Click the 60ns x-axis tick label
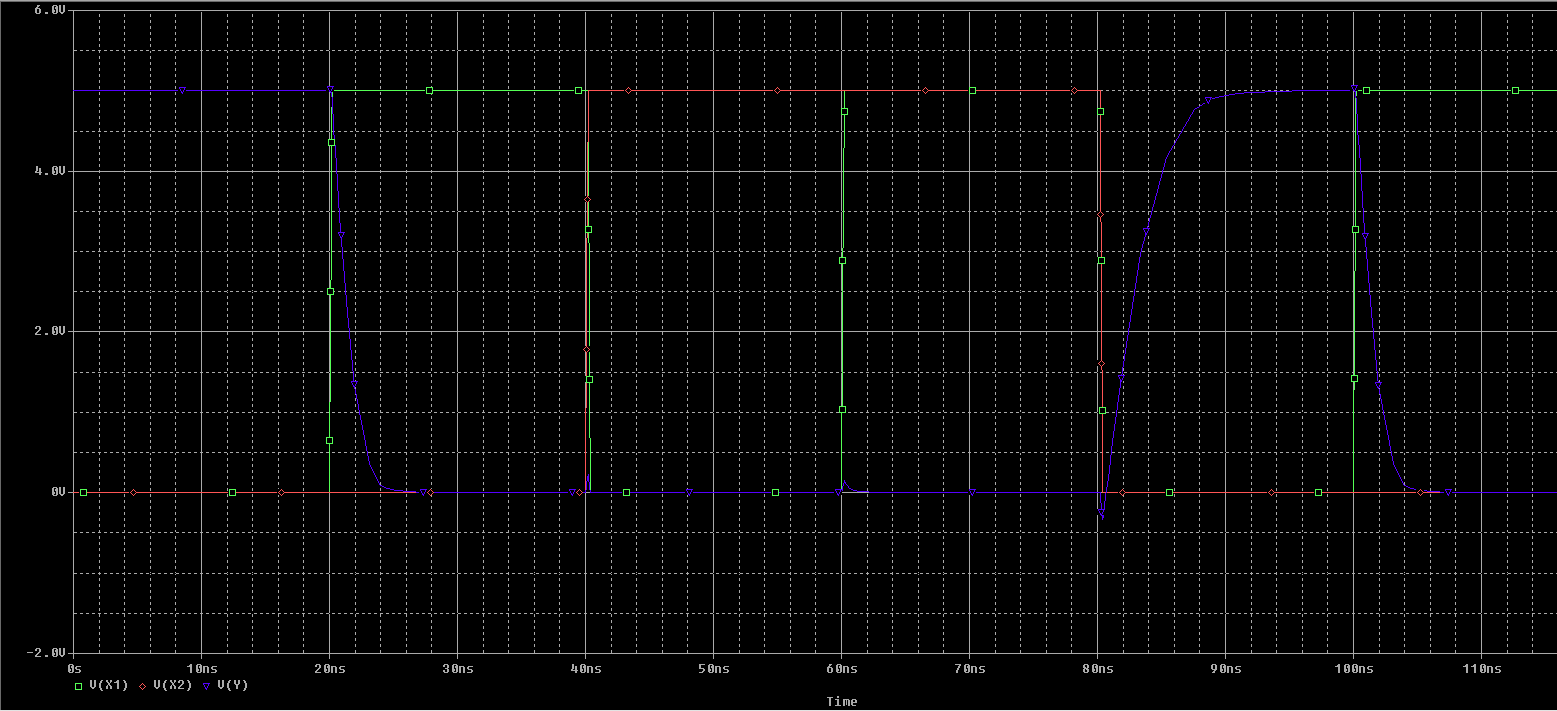 [x=842, y=667]
